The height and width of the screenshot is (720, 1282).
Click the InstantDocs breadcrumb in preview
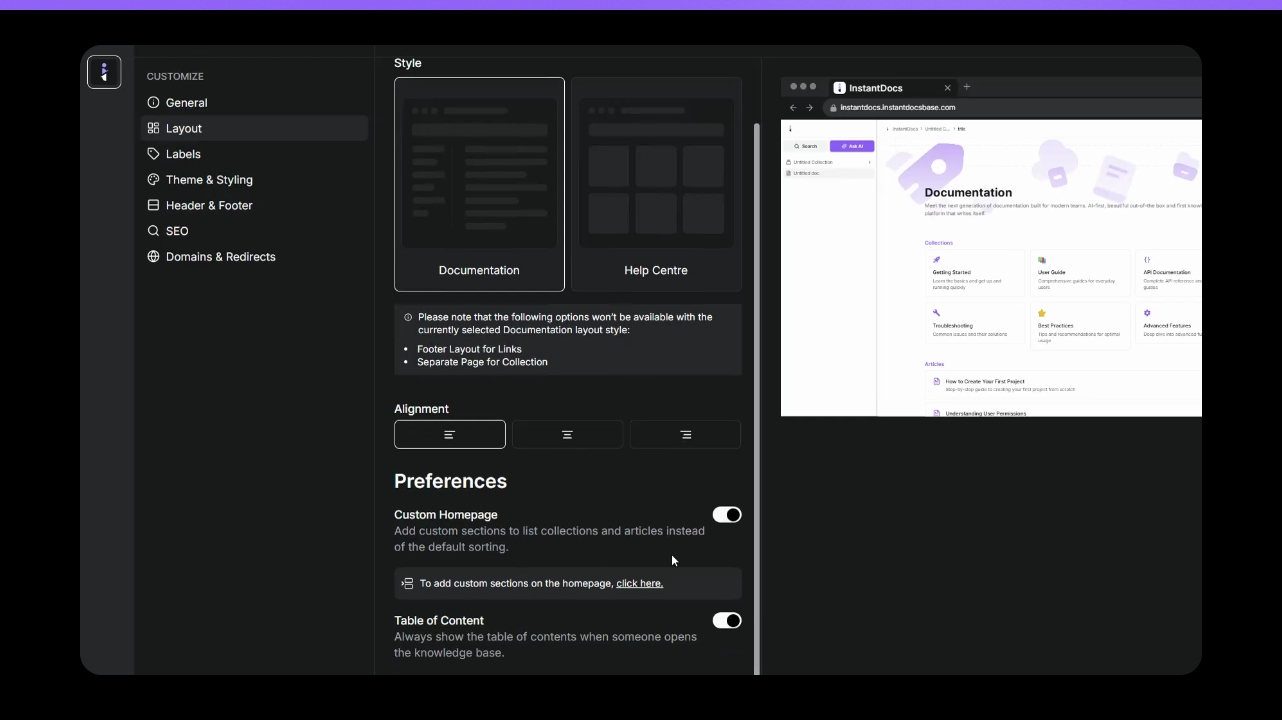tap(905, 129)
